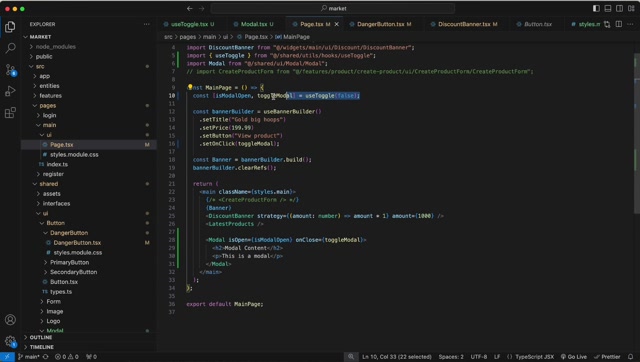The image size is (640, 362).
Task: Switch to useToggle.tsx tab
Action: point(189,24)
